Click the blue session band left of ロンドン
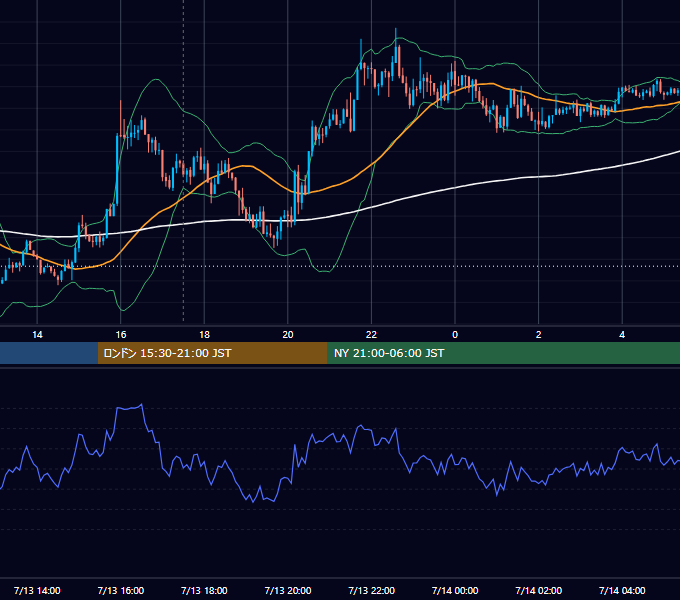This screenshot has width=680, height=600. [49, 353]
